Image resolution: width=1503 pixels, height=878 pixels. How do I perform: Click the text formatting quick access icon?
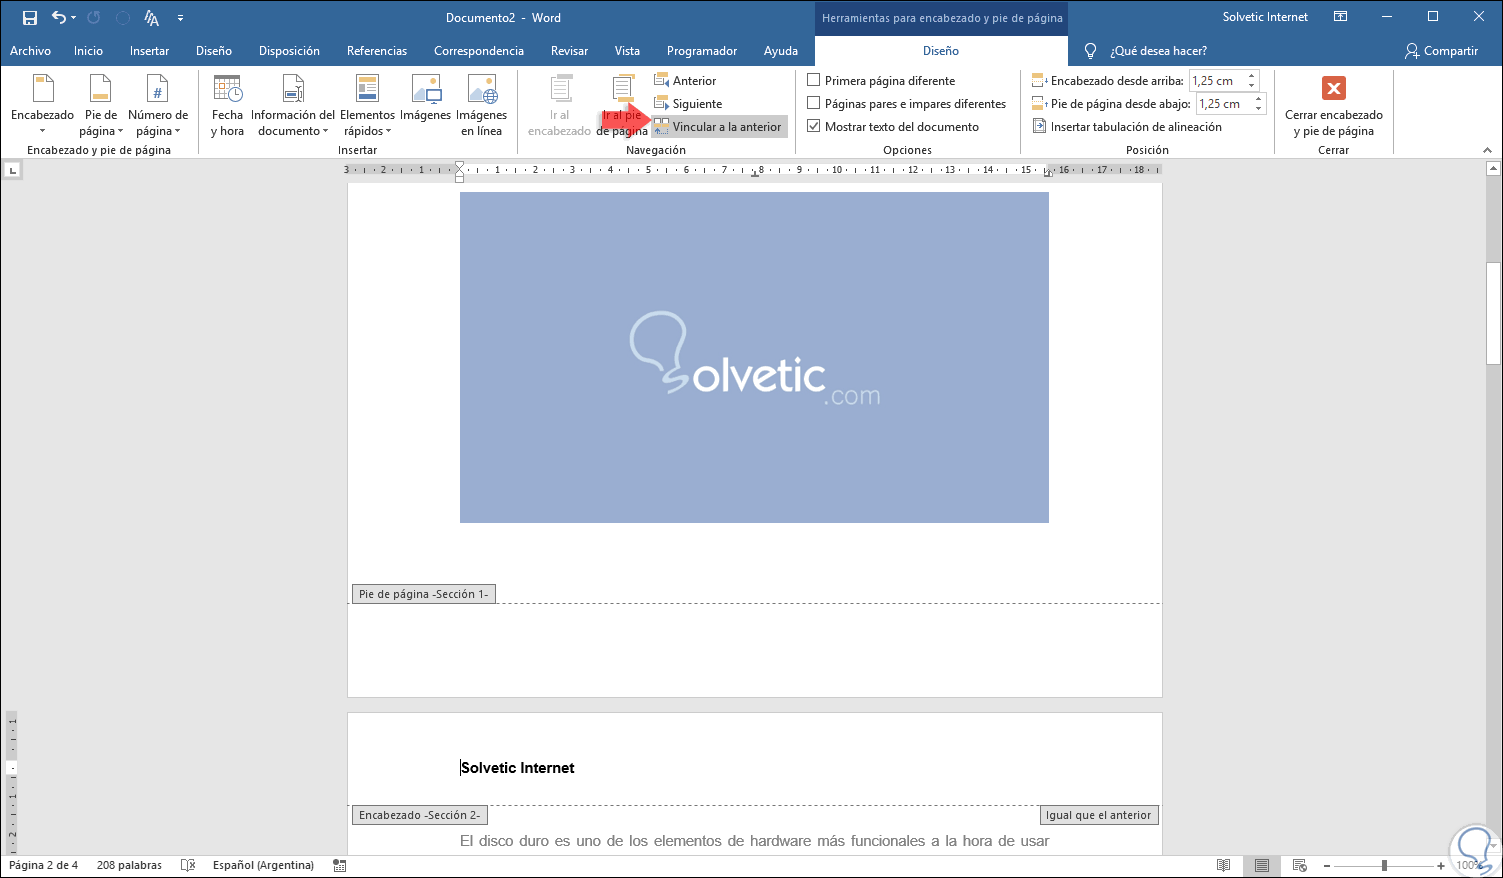(151, 18)
